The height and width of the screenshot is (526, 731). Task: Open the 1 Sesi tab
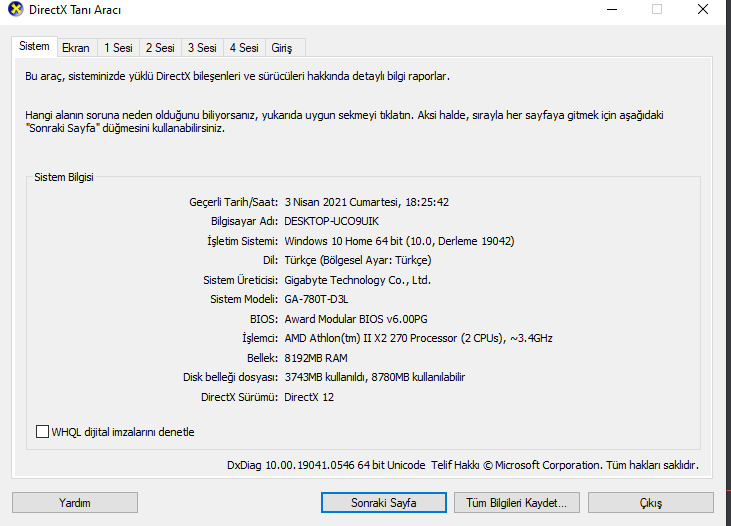point(118,48)
